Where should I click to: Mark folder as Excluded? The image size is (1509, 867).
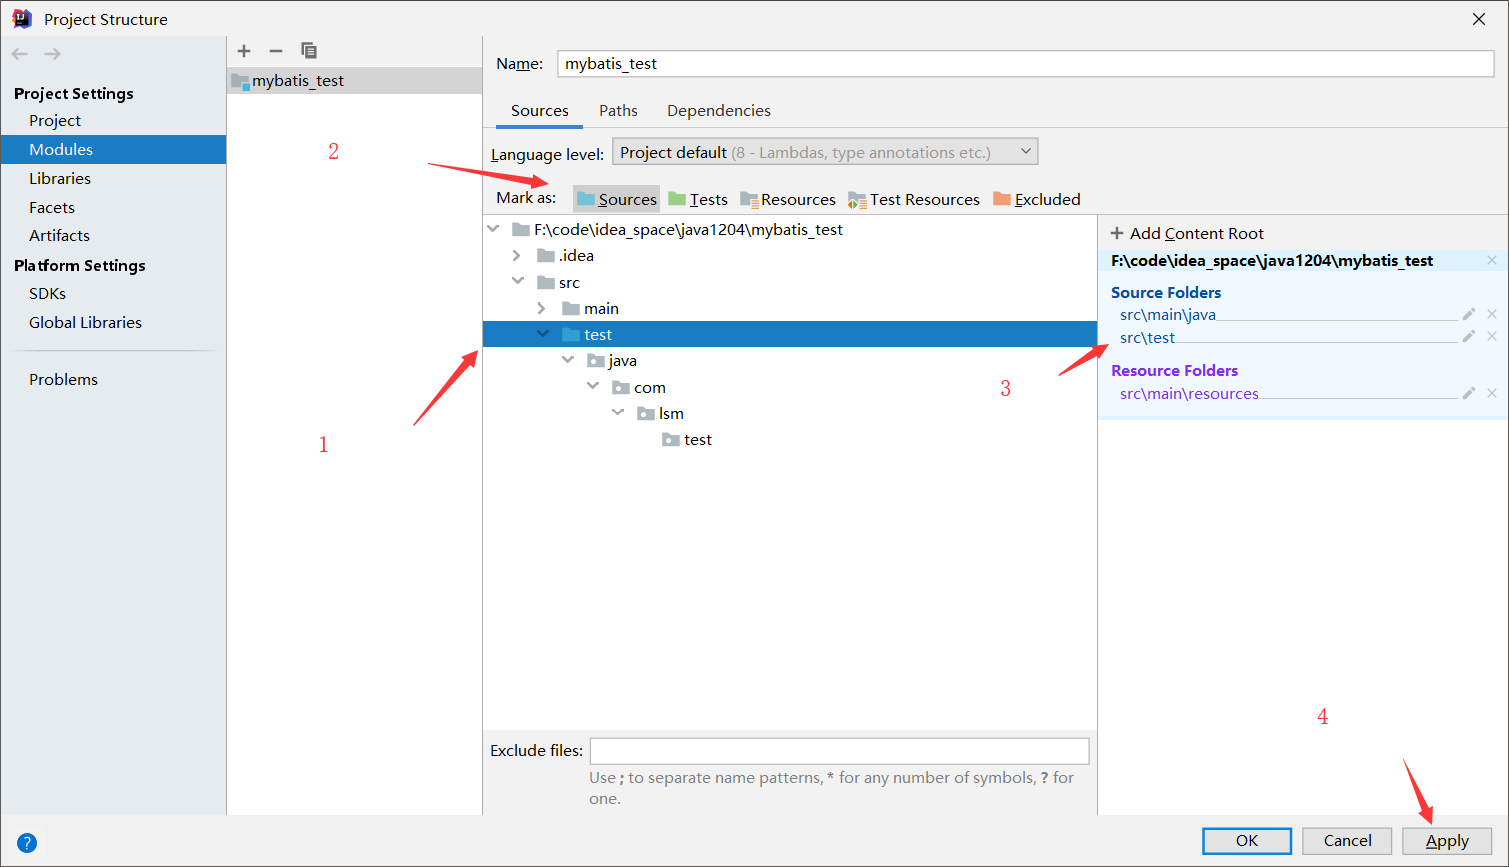coord(1037,199)
